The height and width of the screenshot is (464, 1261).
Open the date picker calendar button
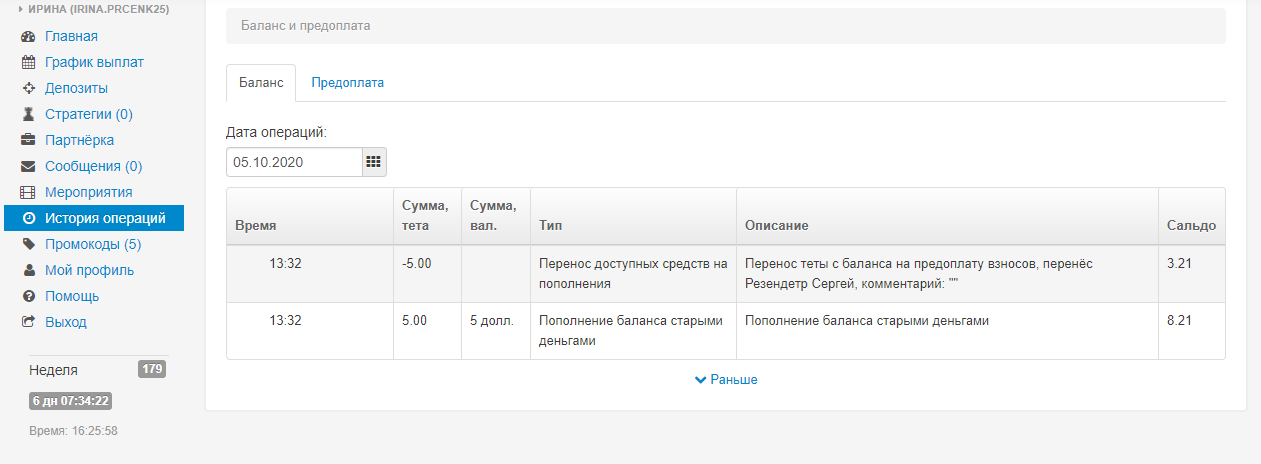pos(374,161)
